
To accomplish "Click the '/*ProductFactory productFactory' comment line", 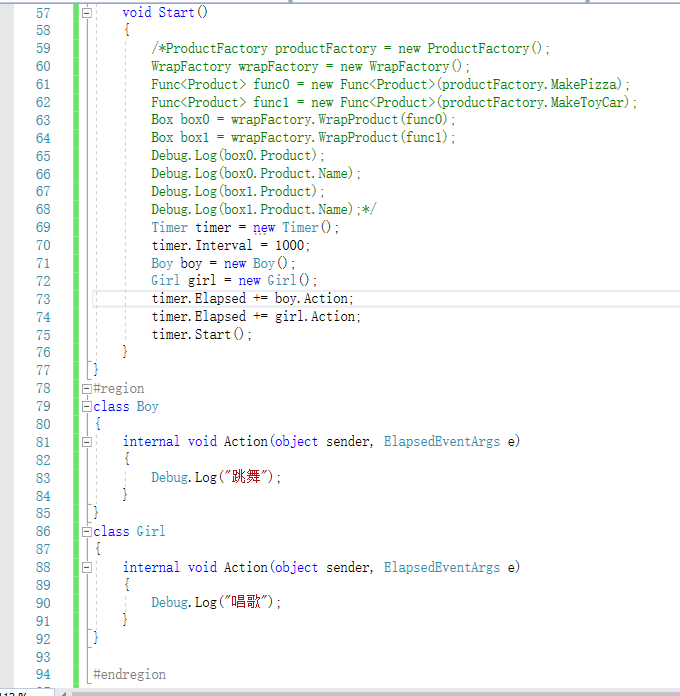I will tap(350, 48).
